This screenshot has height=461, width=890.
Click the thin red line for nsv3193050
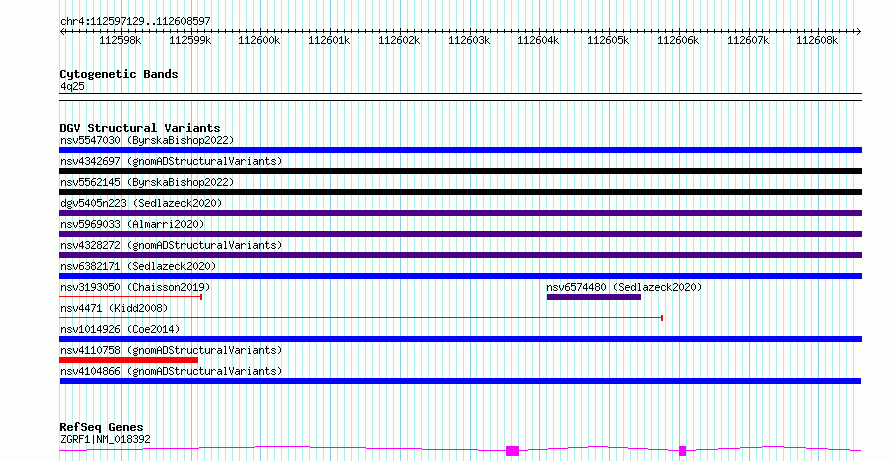(131, 296)
